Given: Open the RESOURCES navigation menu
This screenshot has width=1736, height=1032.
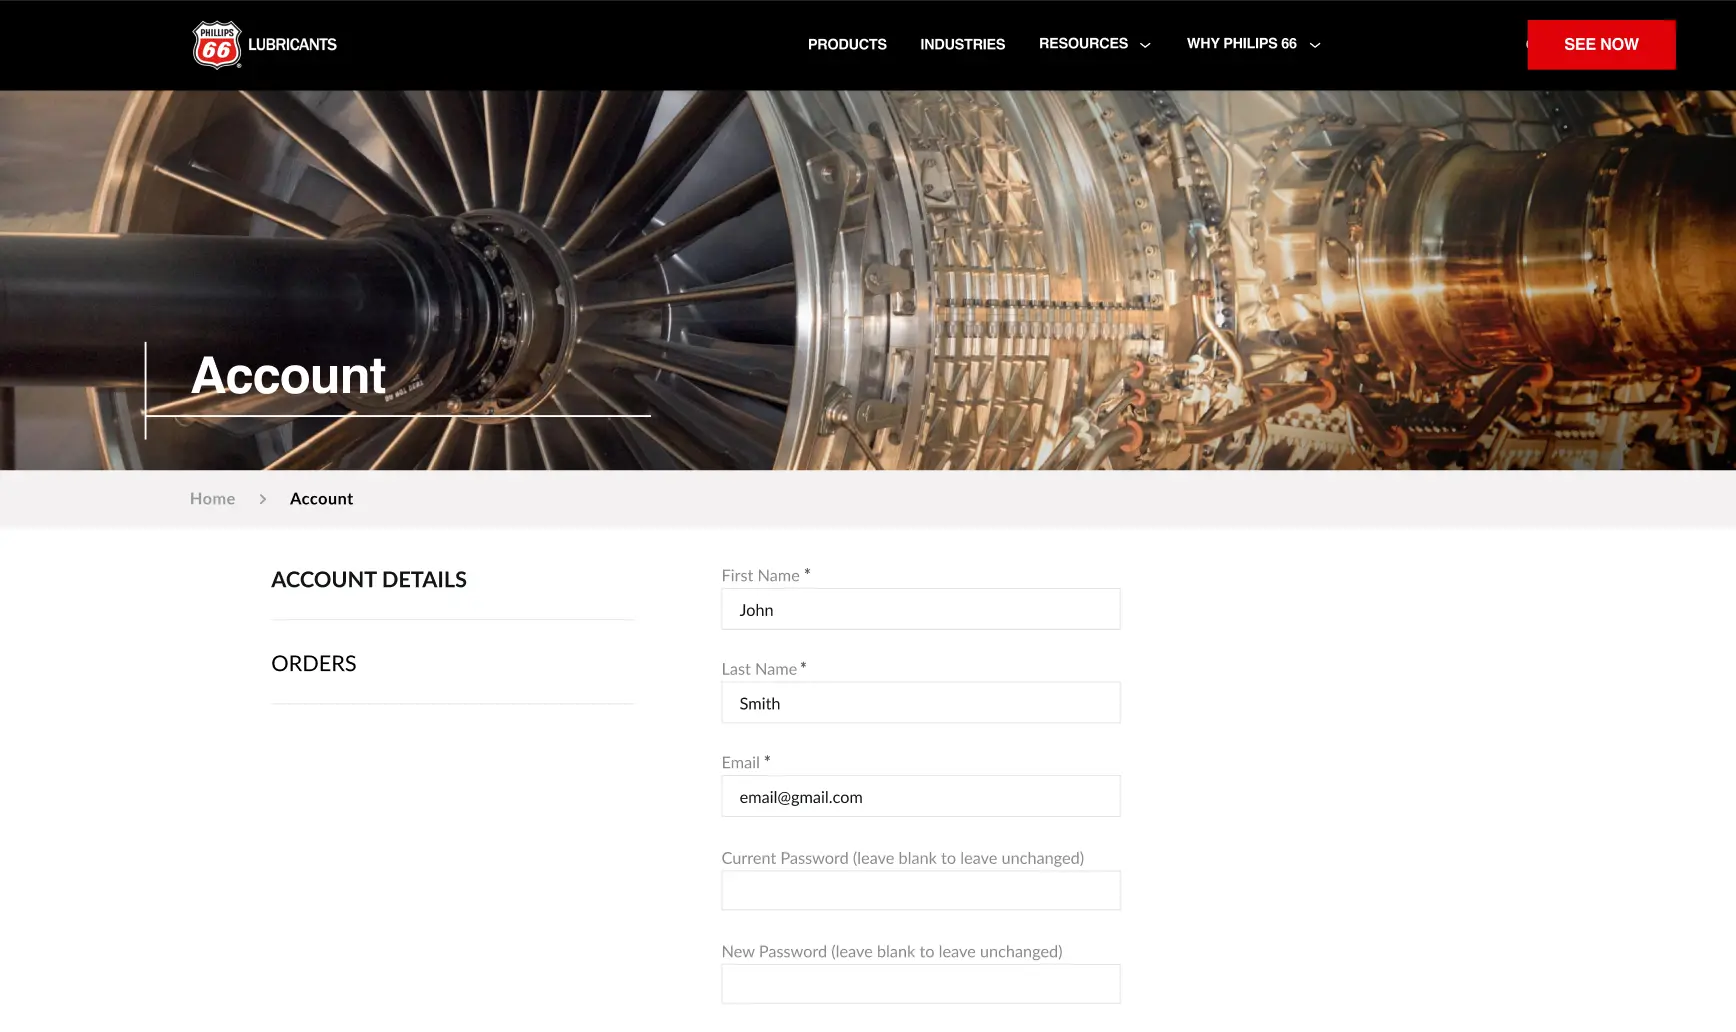Looking at the screenshot, I should 1083,44.
